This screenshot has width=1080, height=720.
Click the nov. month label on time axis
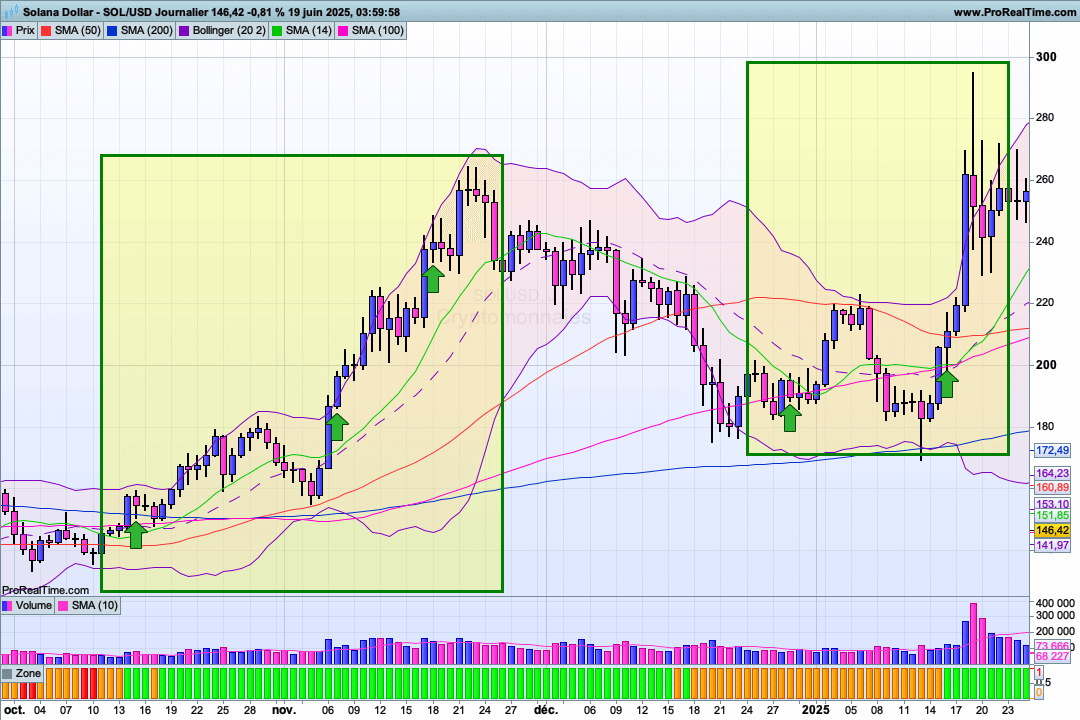pyautogui.click(x=284, y=710)
